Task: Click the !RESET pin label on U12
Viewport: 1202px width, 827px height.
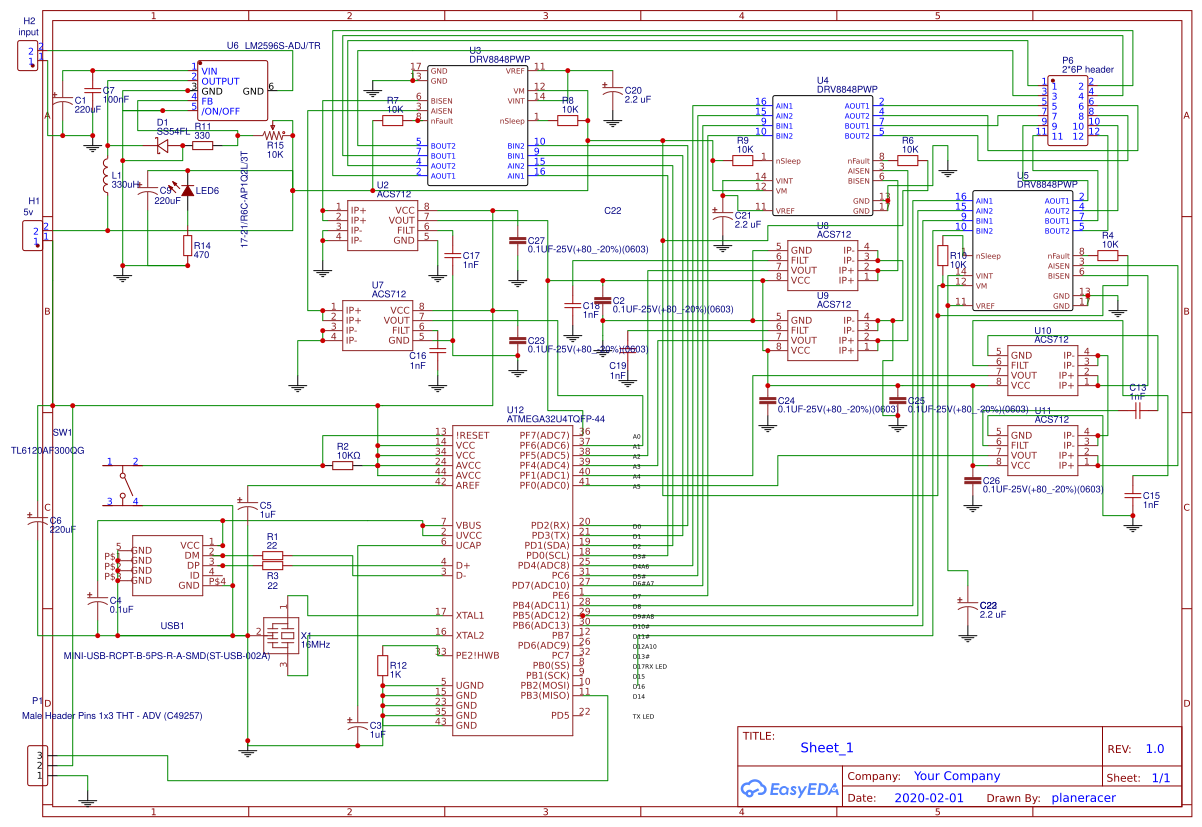Action: (x=472, y=435)
